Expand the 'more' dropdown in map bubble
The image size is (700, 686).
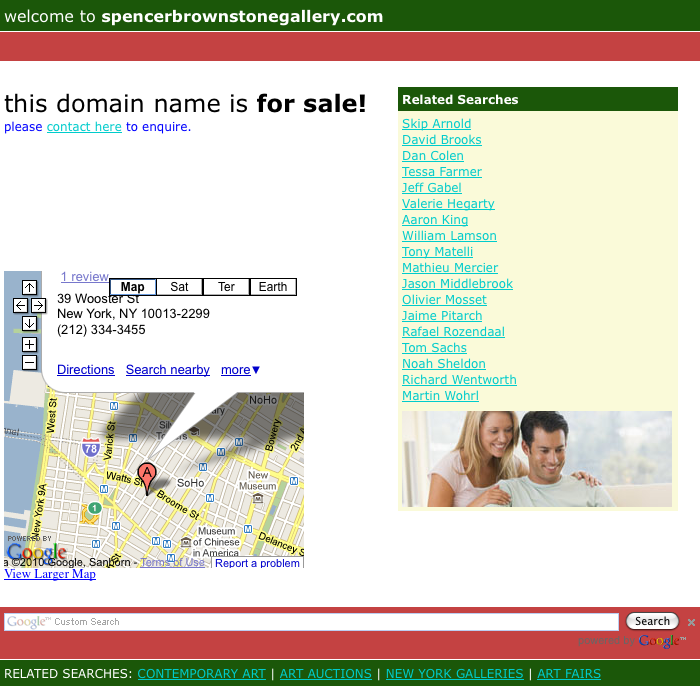pos(240,370)
